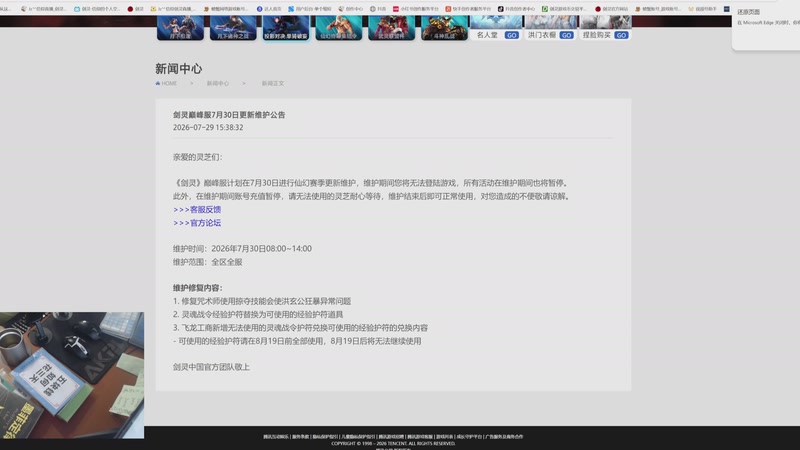Click the 维护范围：全区全服 line
Screen dimensions: 800x450
click(x=208, y=262)
